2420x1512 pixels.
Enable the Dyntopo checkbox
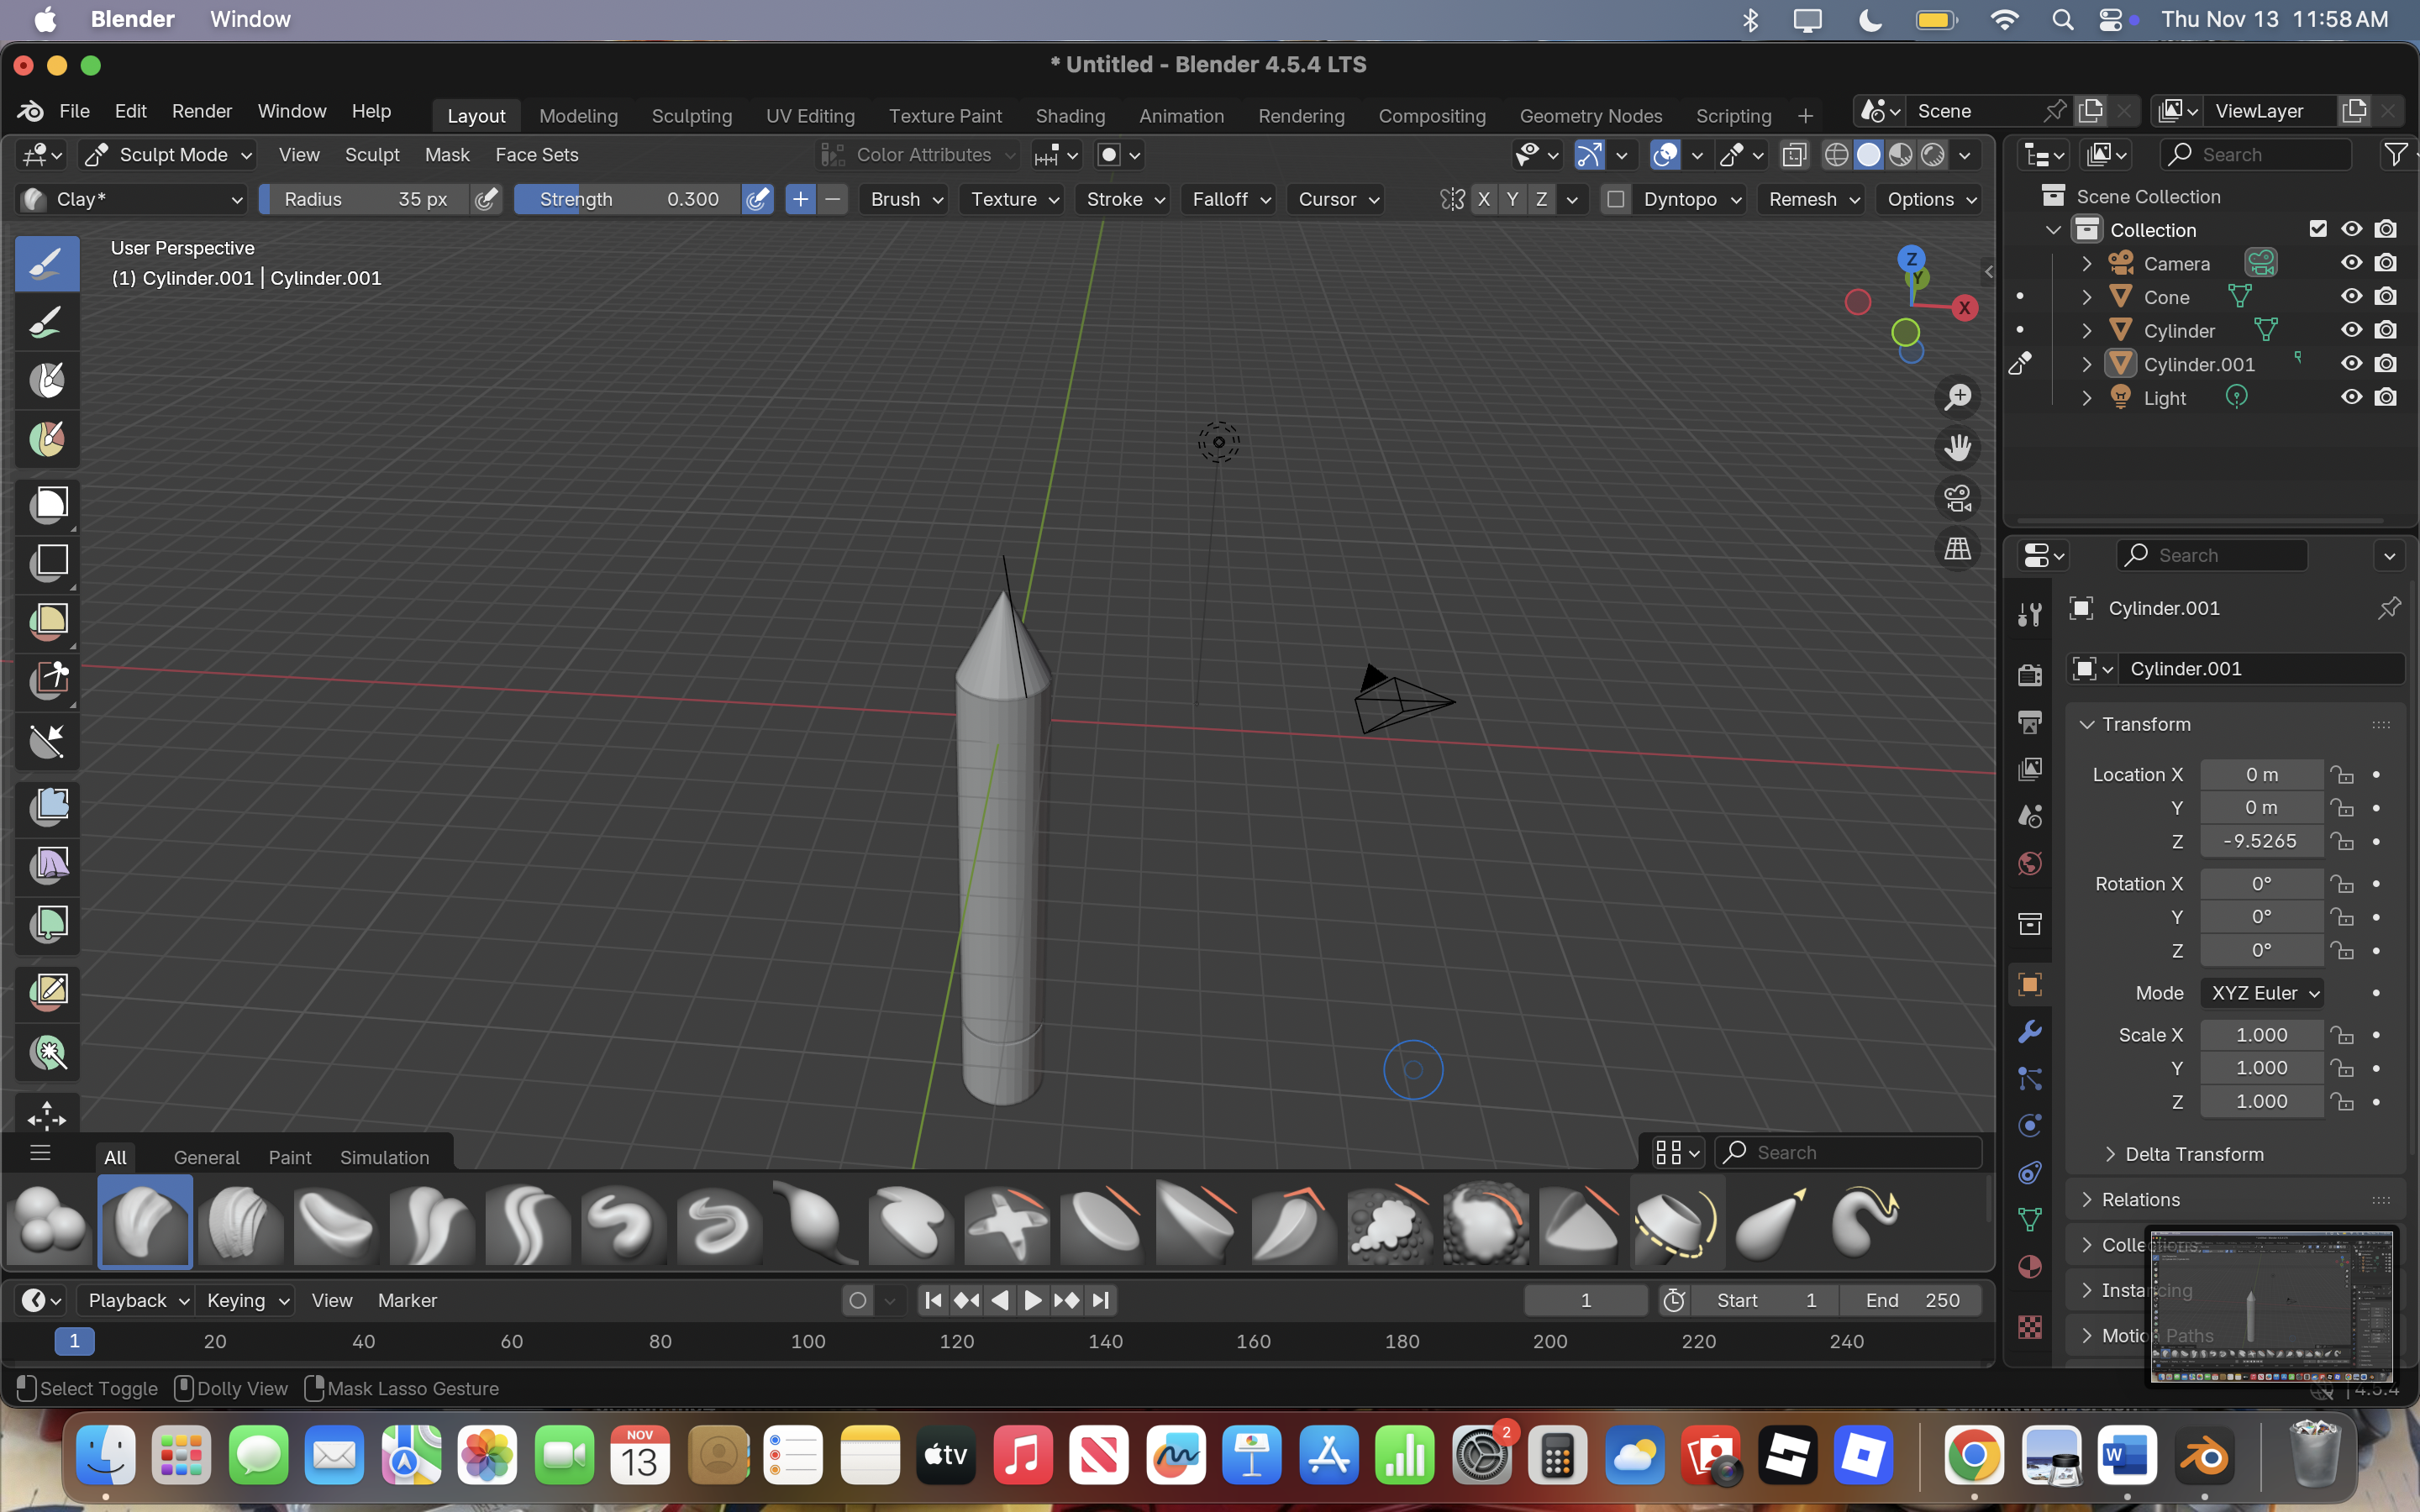pos(1615,199)
